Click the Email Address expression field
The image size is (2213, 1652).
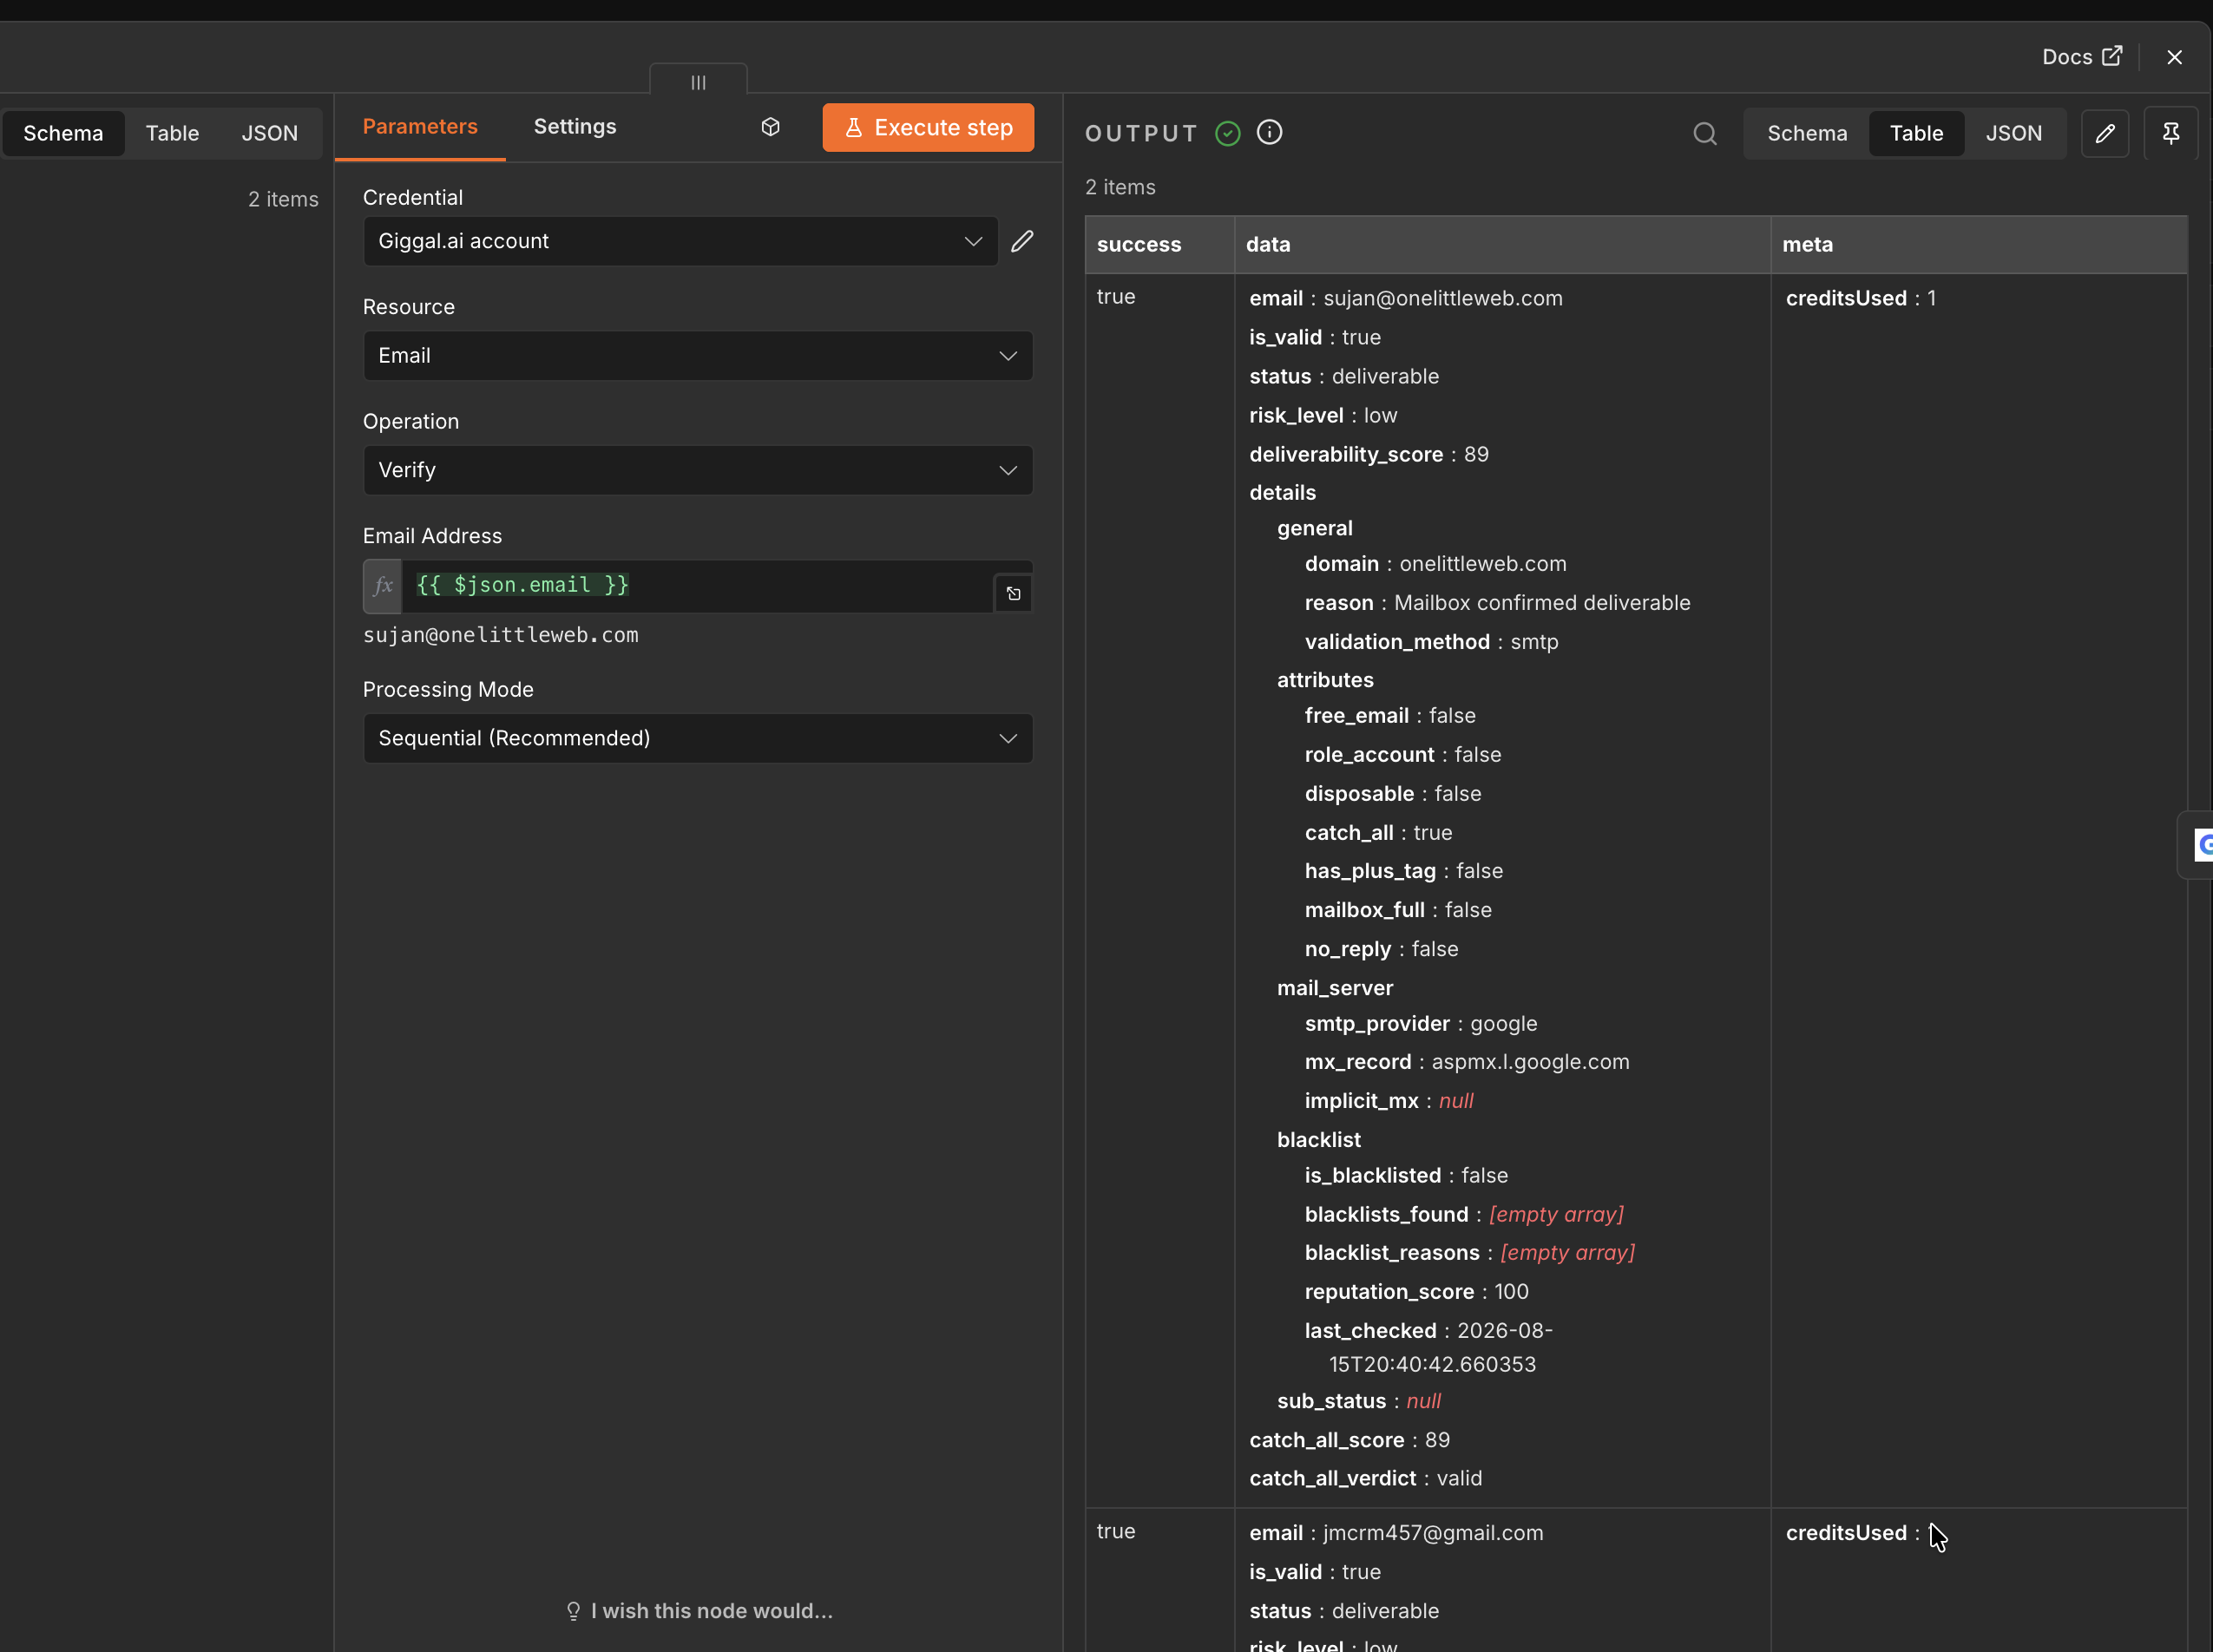click(x=697, y=586)
